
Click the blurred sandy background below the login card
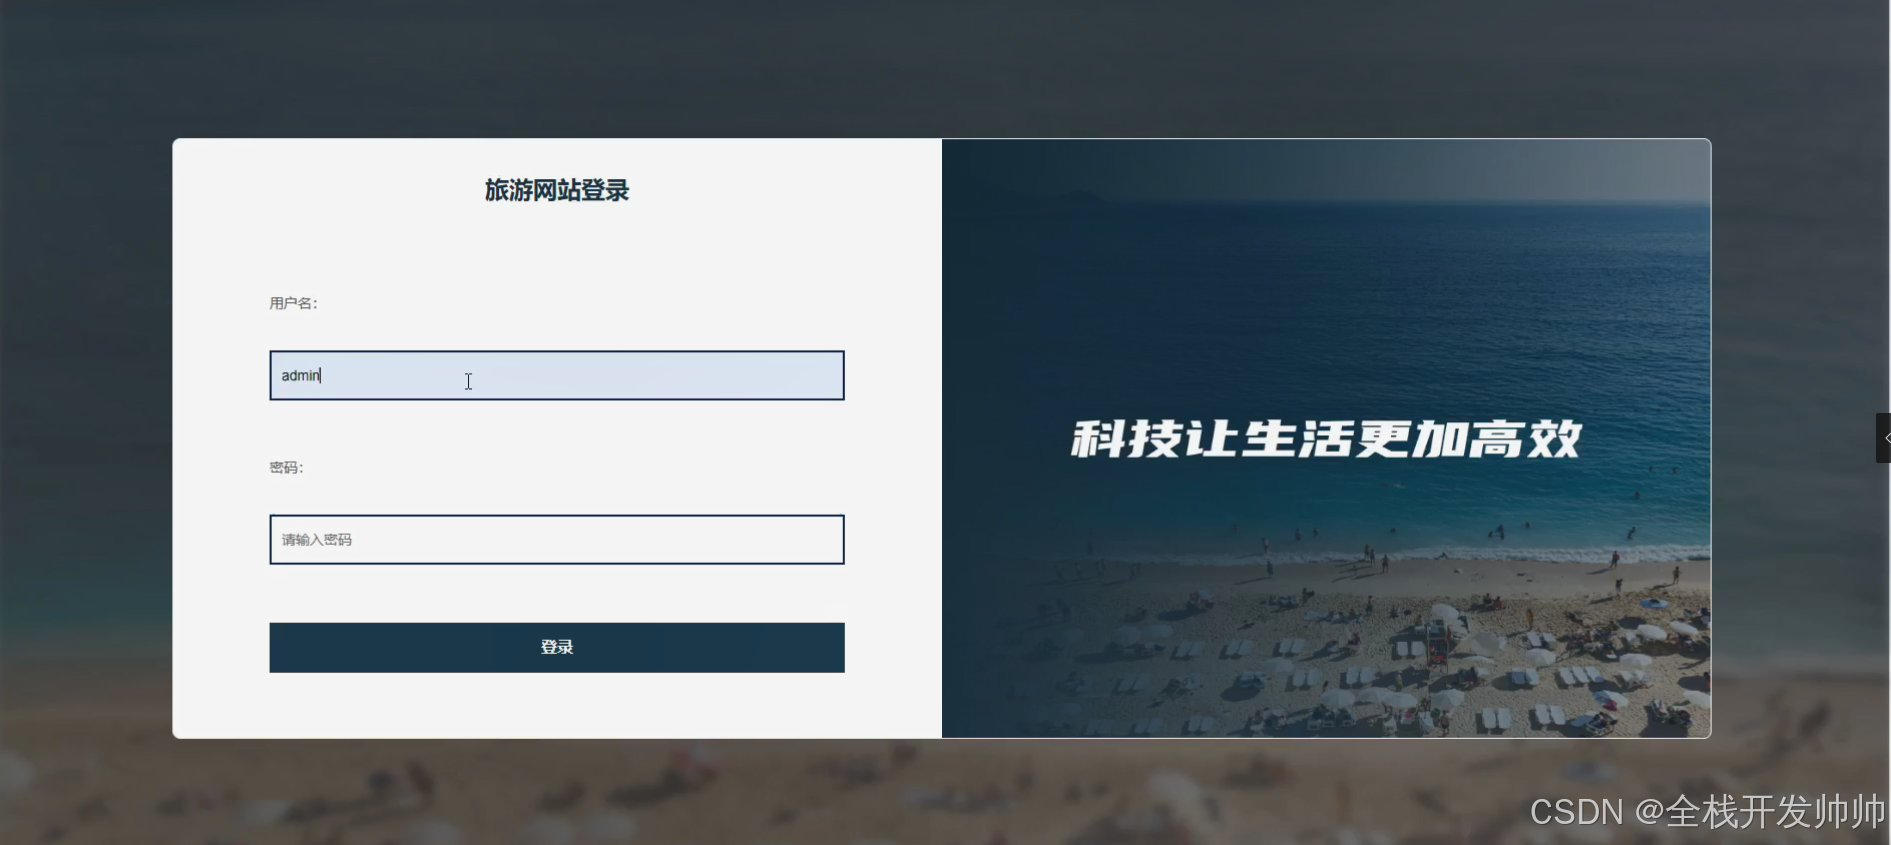click(x=945, y=790)
